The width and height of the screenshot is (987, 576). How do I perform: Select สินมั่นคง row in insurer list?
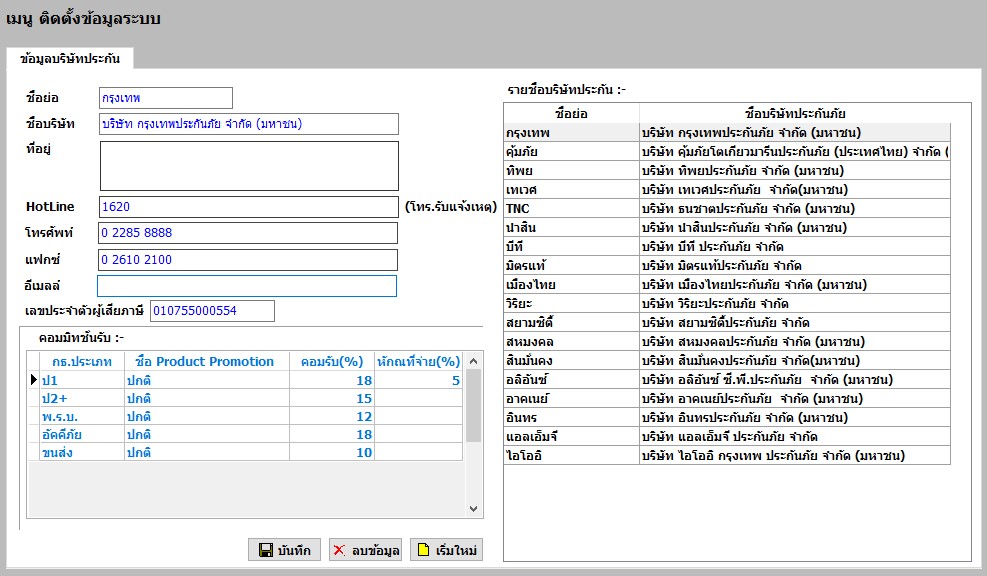(x=727, y=360)
